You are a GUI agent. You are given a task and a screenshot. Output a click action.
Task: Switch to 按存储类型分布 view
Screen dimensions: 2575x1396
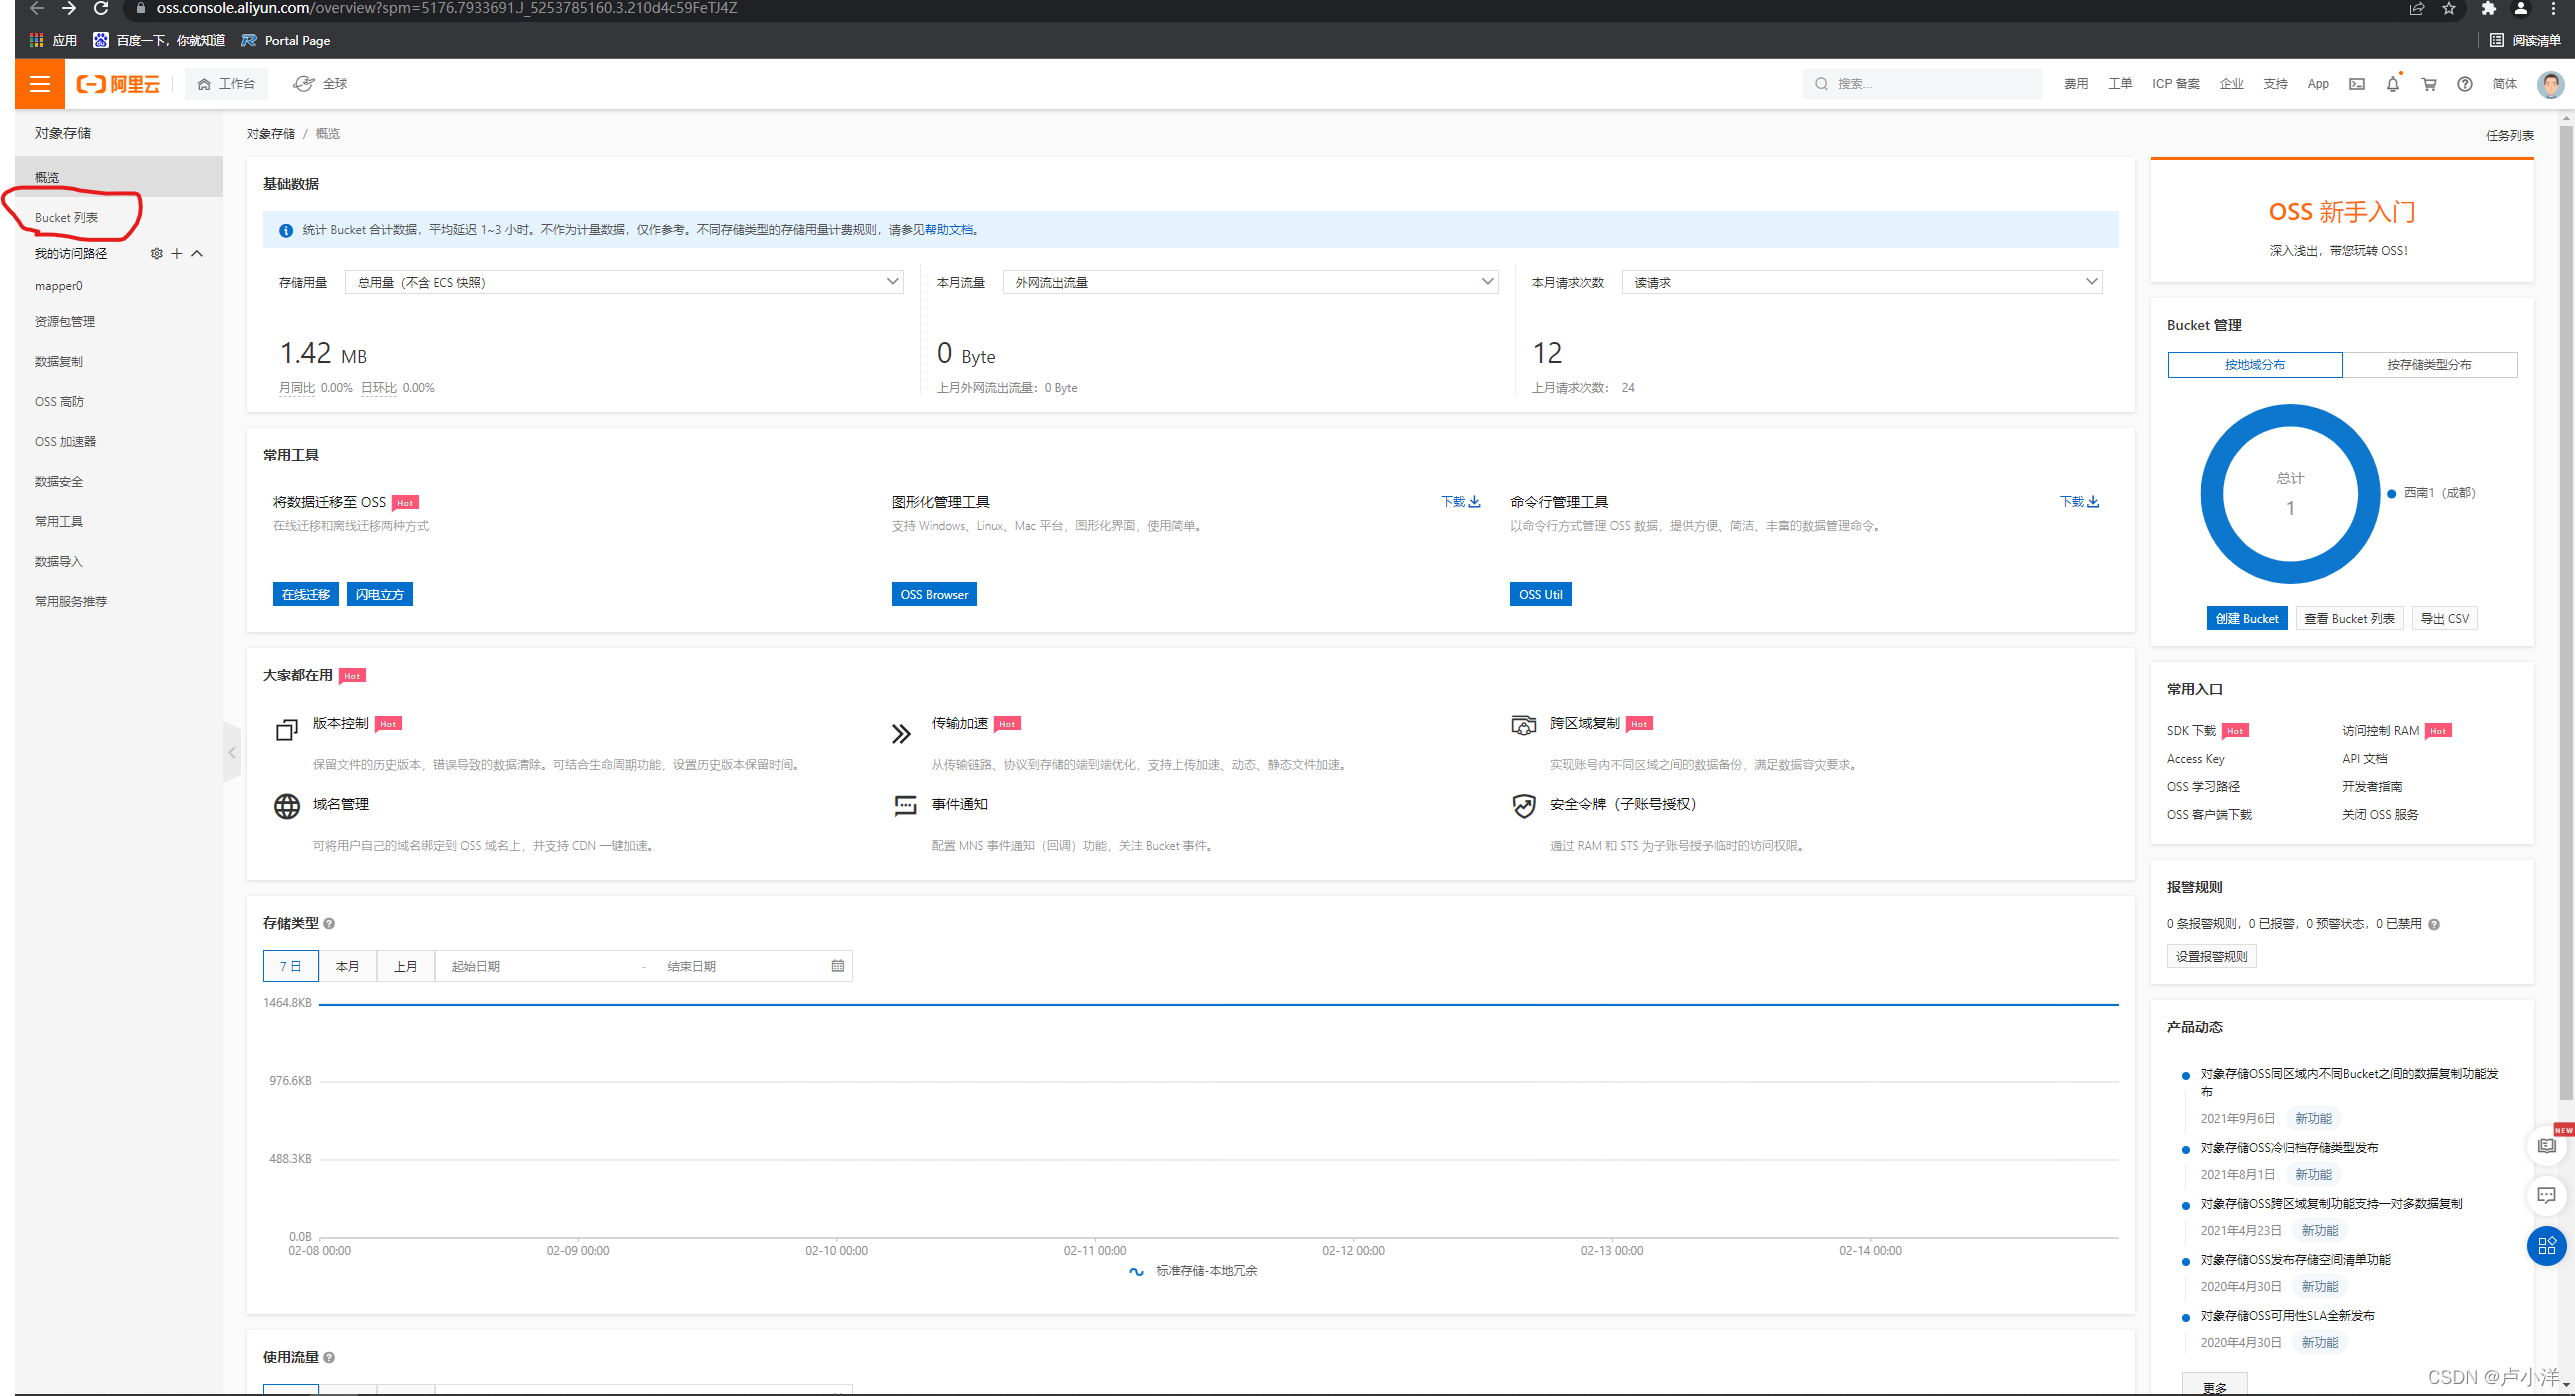[x=2428, y=365]
